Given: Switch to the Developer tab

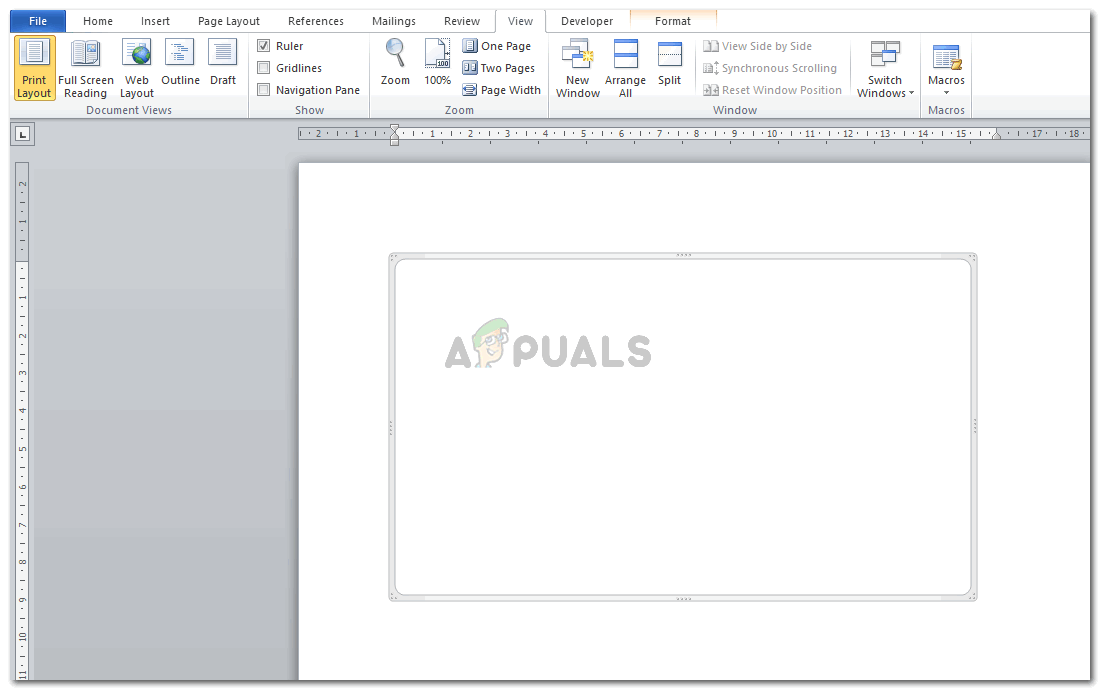Looking at the screenshot, I should tap(587, 21).
